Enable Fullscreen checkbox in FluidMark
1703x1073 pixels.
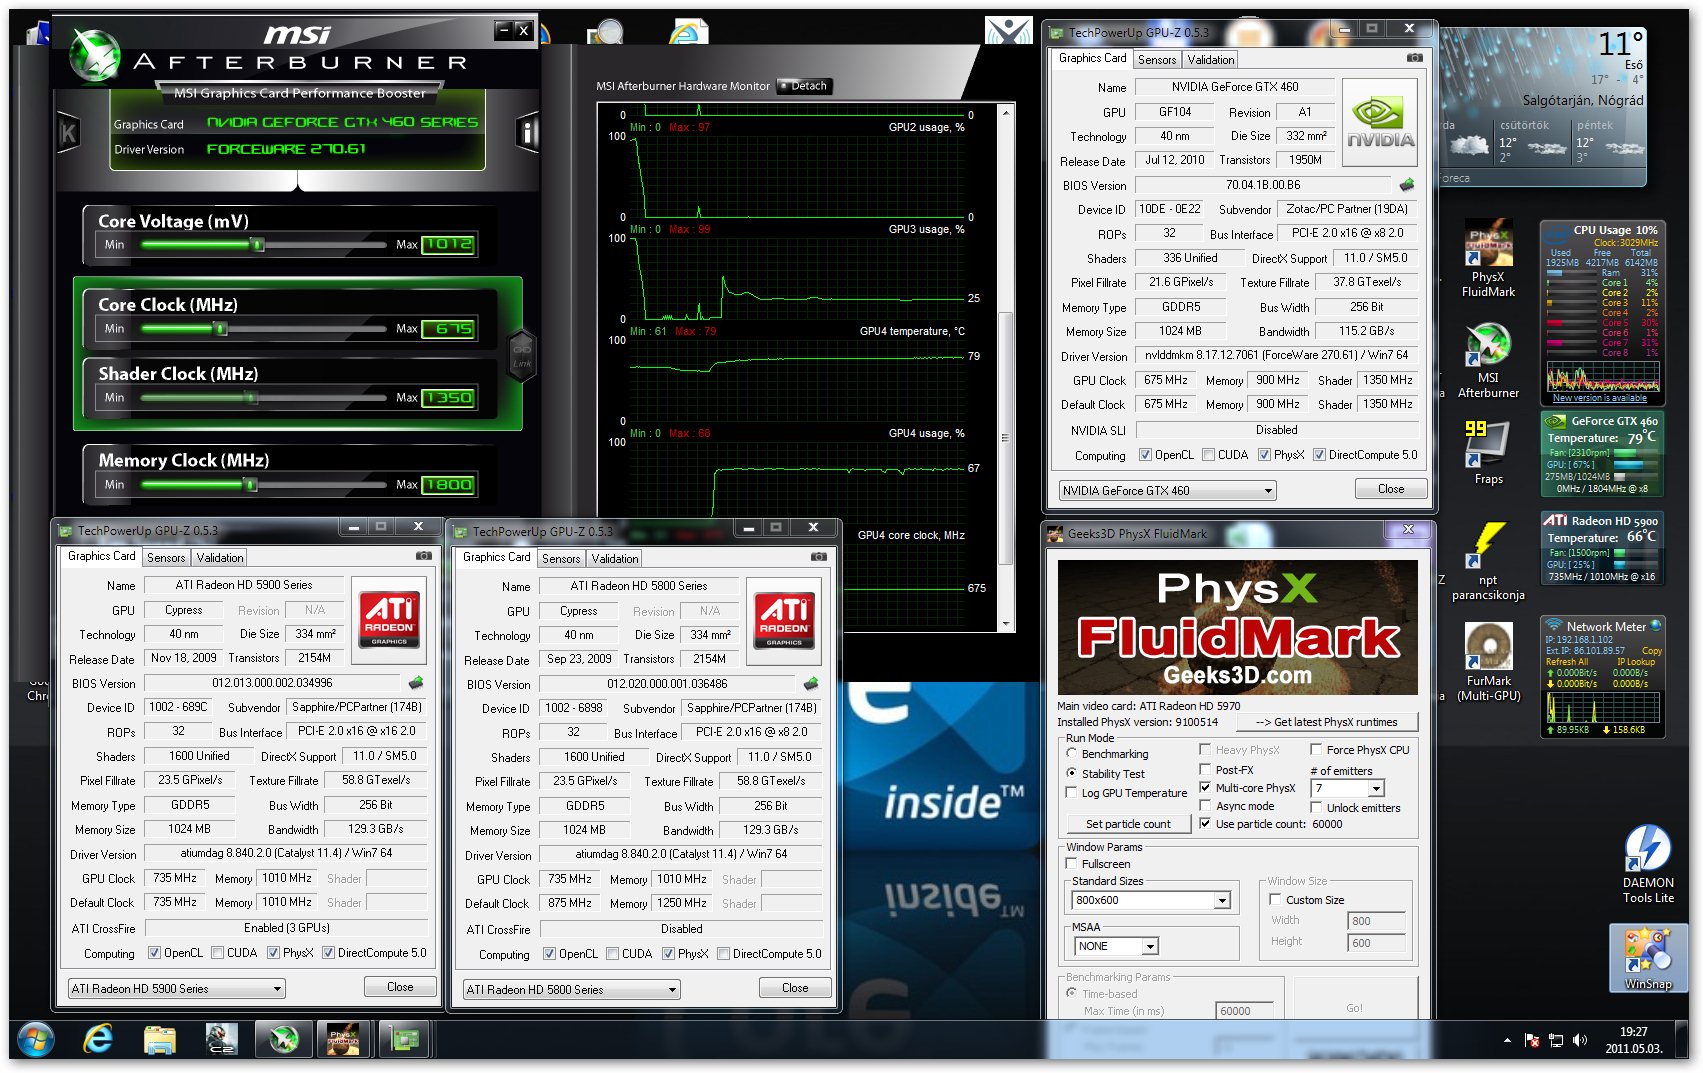(x=1072, y=864)
